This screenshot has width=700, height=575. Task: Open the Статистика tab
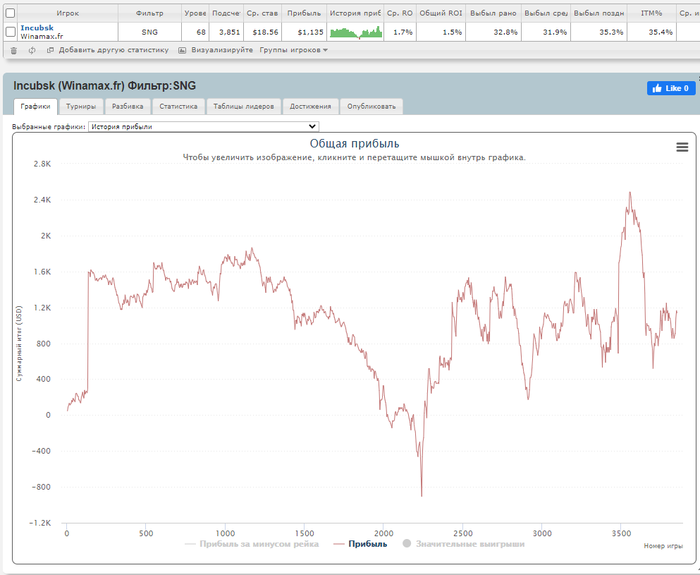[x=178, y=106]
